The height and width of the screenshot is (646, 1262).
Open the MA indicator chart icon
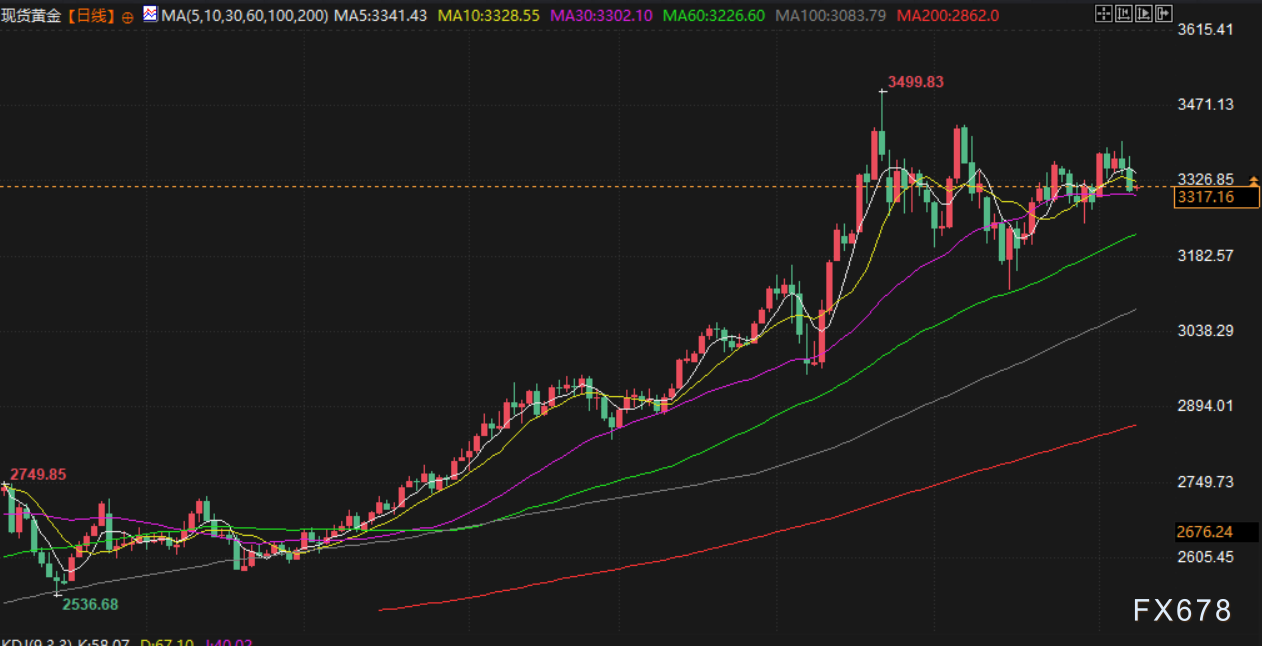pos(150,15)
